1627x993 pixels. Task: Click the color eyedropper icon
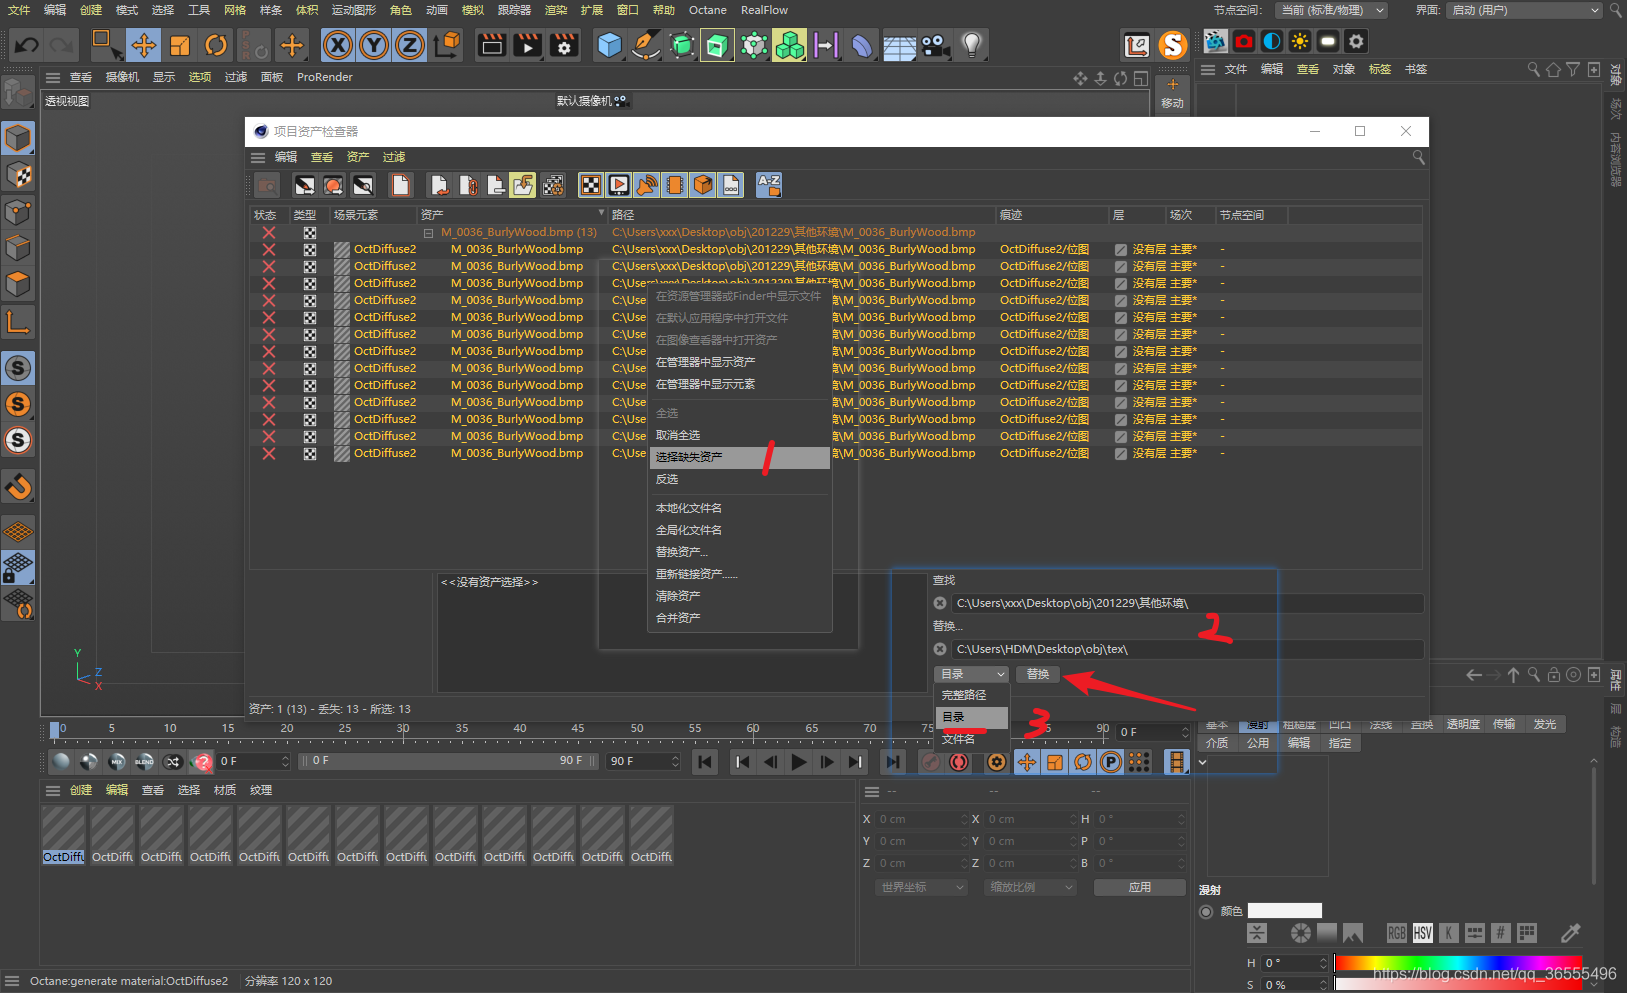(x=1571, y=933)
